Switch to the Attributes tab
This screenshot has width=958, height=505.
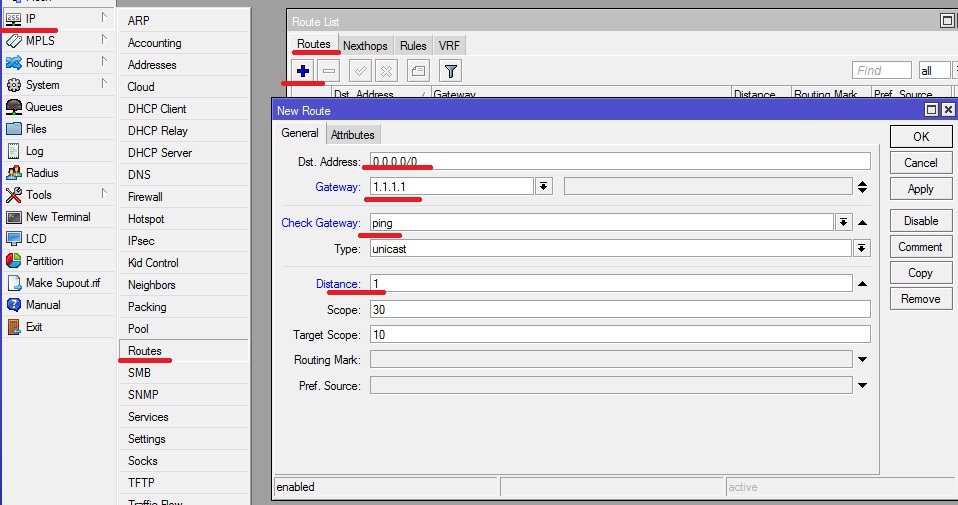tap(352, 135)
